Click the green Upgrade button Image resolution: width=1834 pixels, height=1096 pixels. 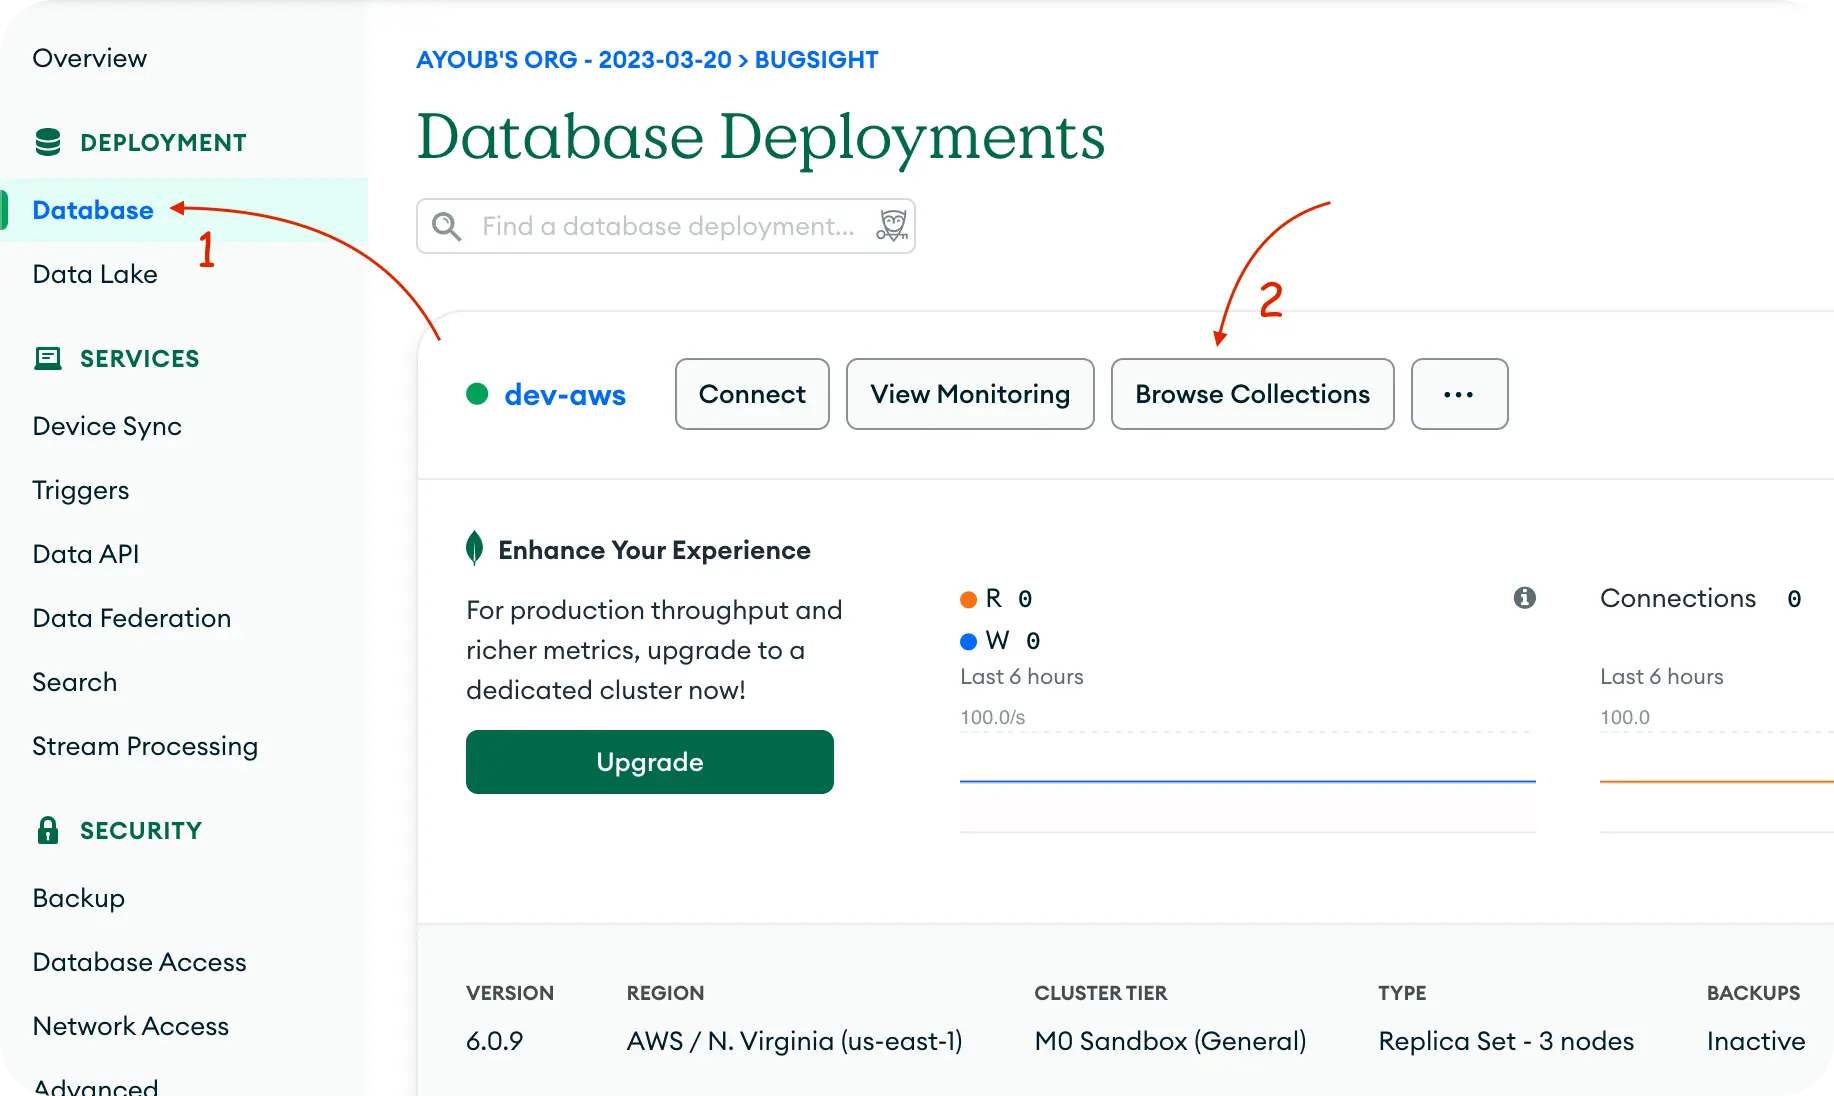point(649,762)
